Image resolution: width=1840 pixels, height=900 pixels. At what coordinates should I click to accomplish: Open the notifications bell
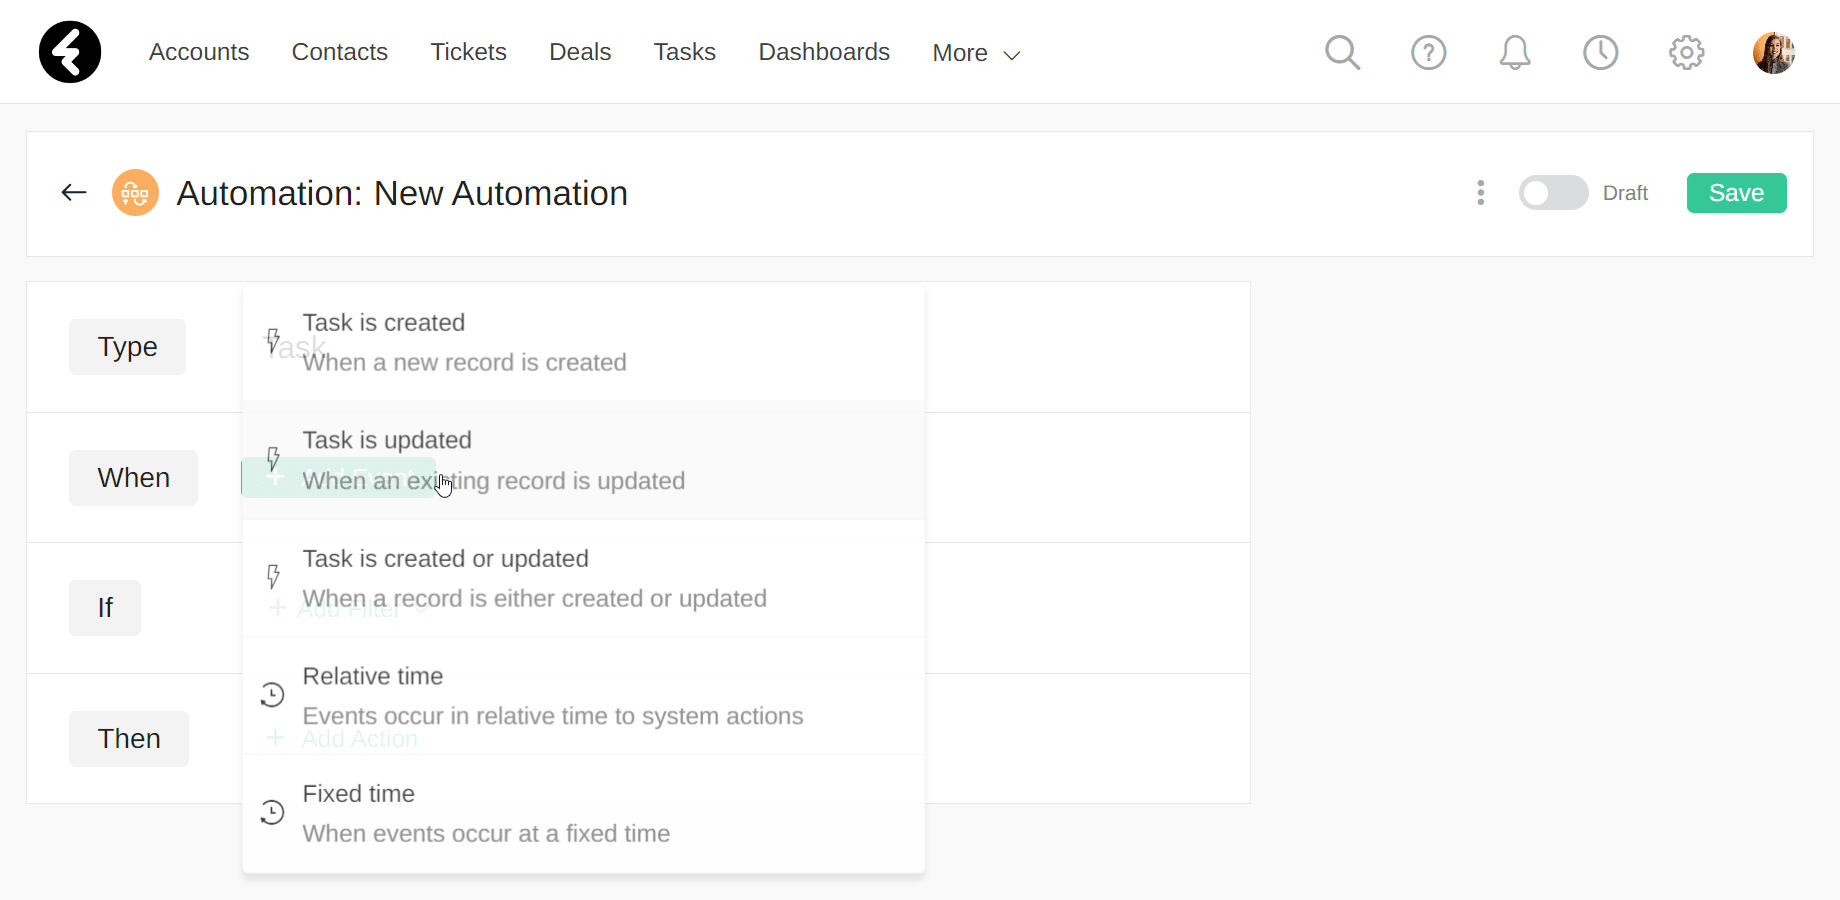(1514, 52)
